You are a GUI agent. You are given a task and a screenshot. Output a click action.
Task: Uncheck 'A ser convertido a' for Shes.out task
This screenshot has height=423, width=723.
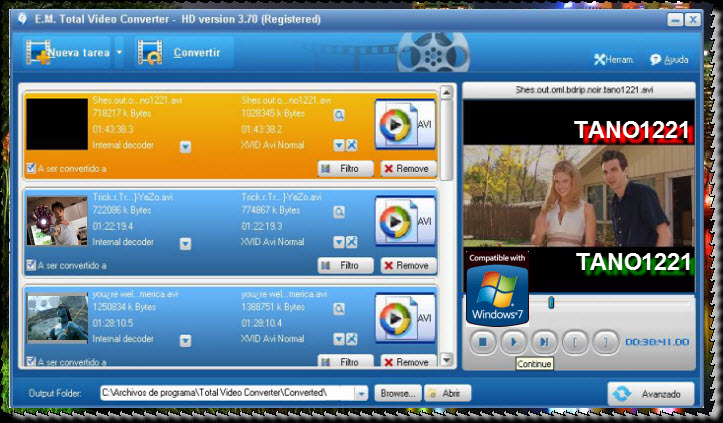click(31, 168)
